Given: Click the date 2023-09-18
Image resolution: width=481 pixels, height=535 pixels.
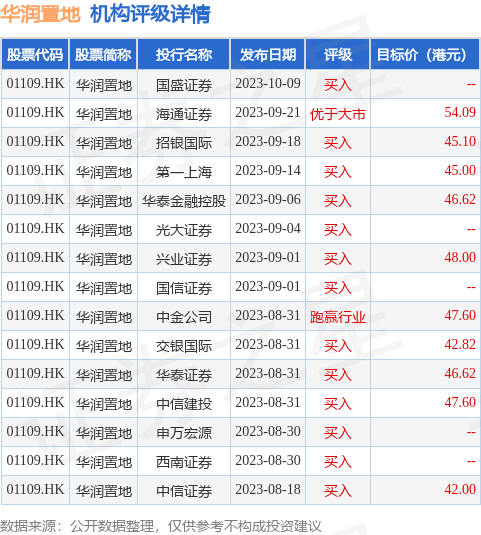Looking at the screenshot, I should pyautogui.click(x=268, y=142).
